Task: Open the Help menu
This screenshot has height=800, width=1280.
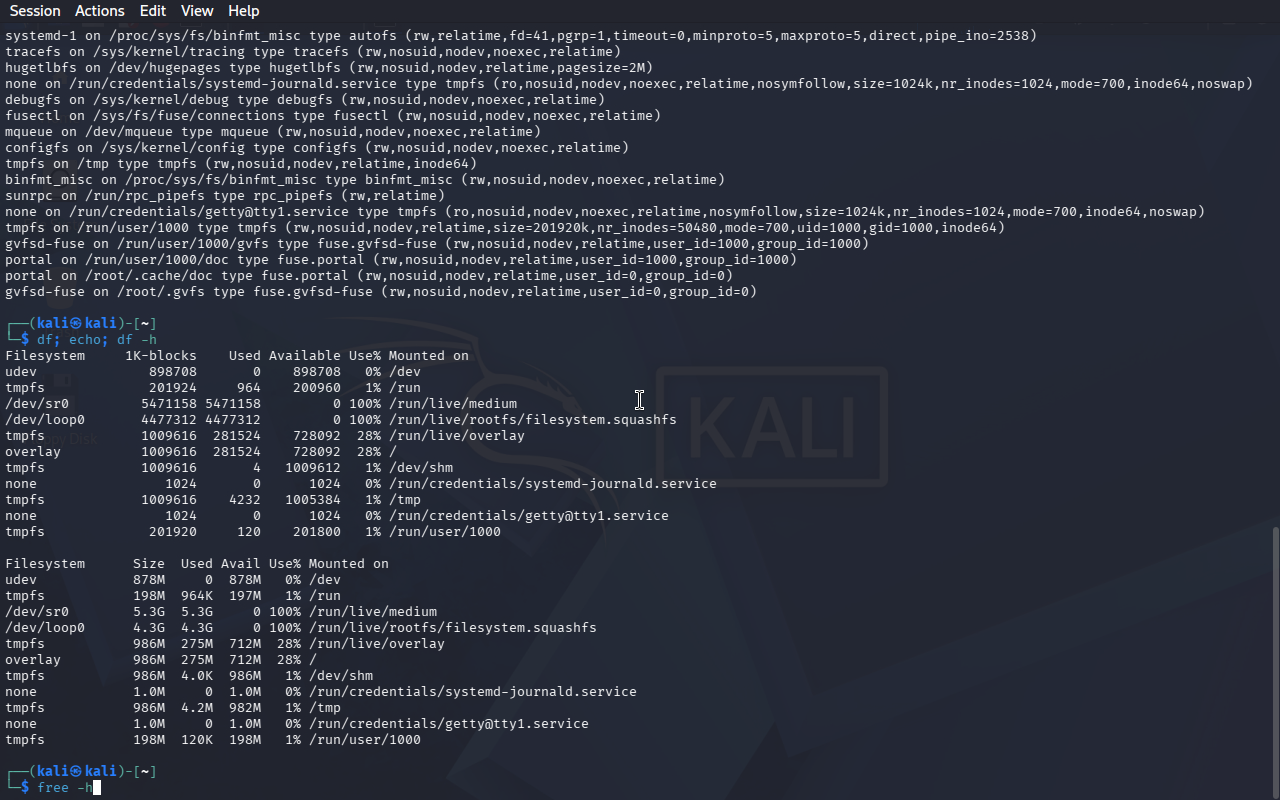Action: (x=244, y=11)
